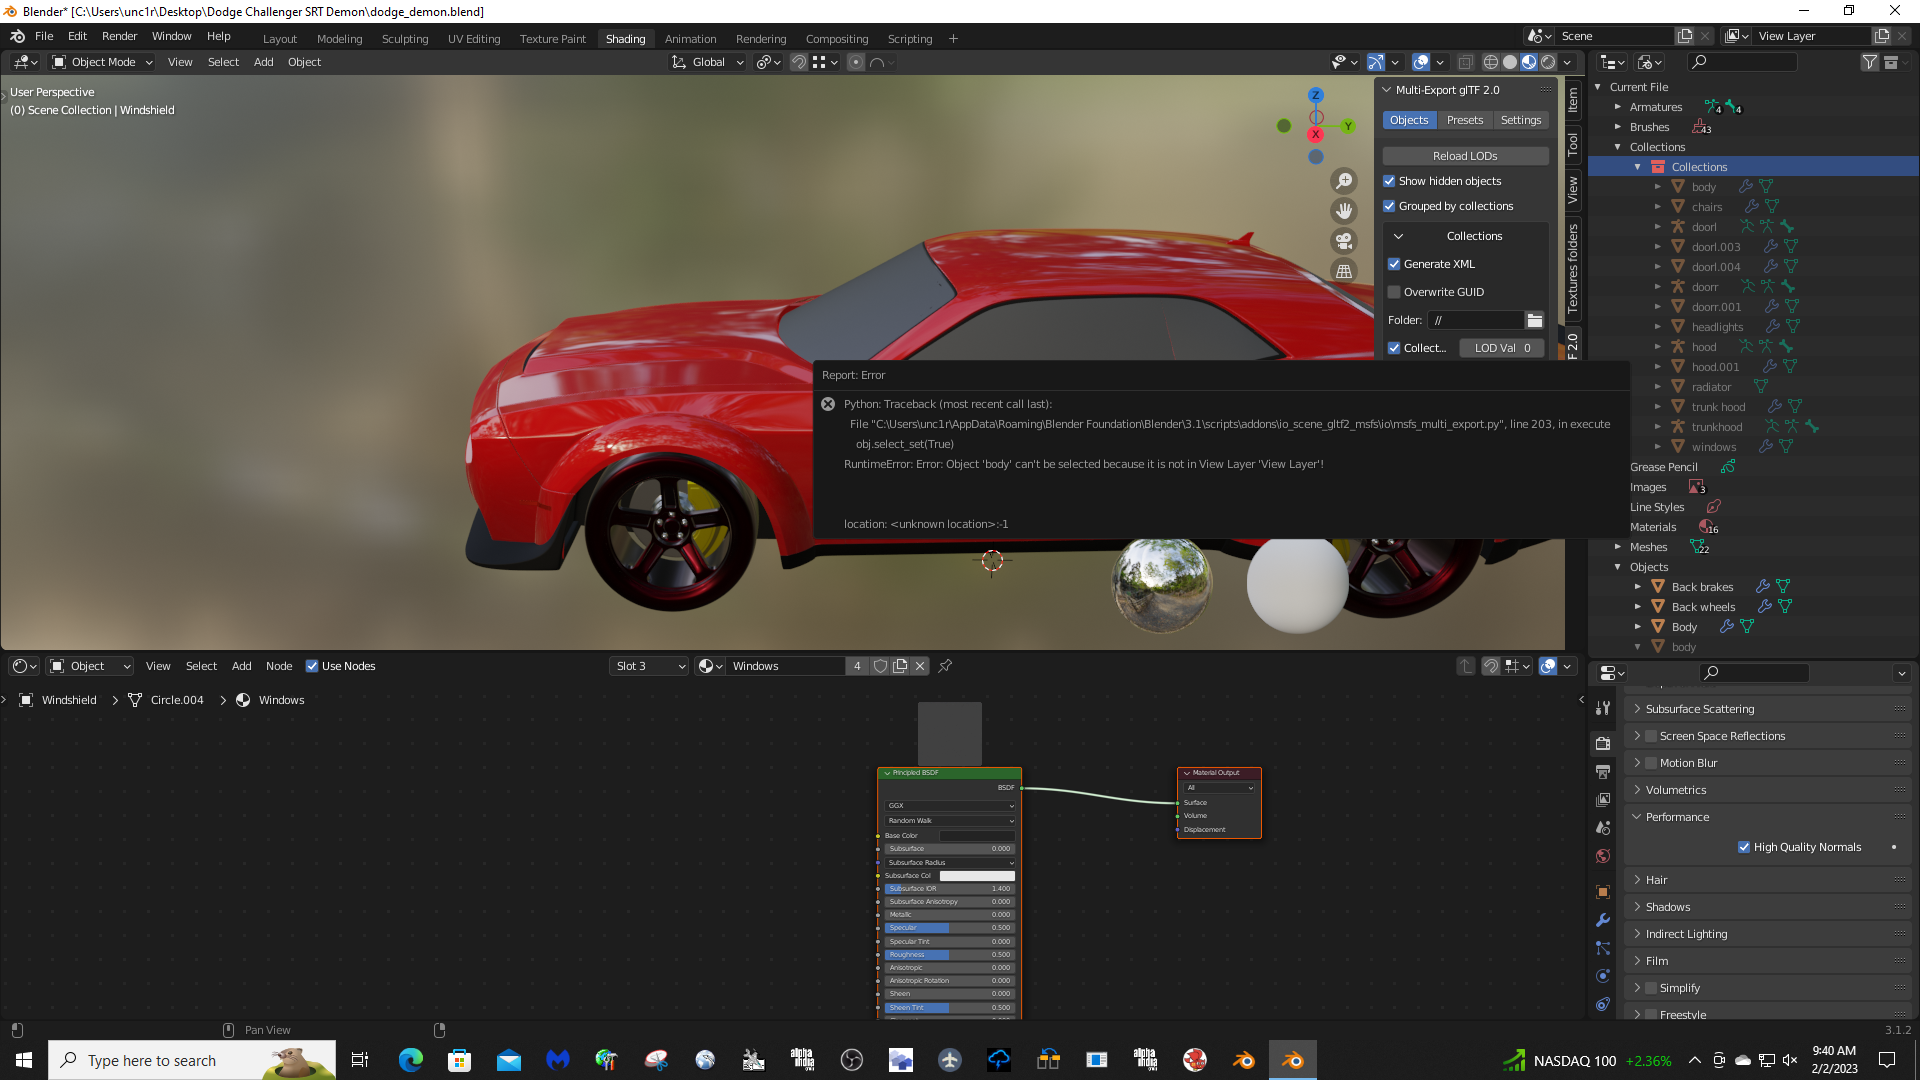Browse folder icon beside Folder field

point(1534,320)
